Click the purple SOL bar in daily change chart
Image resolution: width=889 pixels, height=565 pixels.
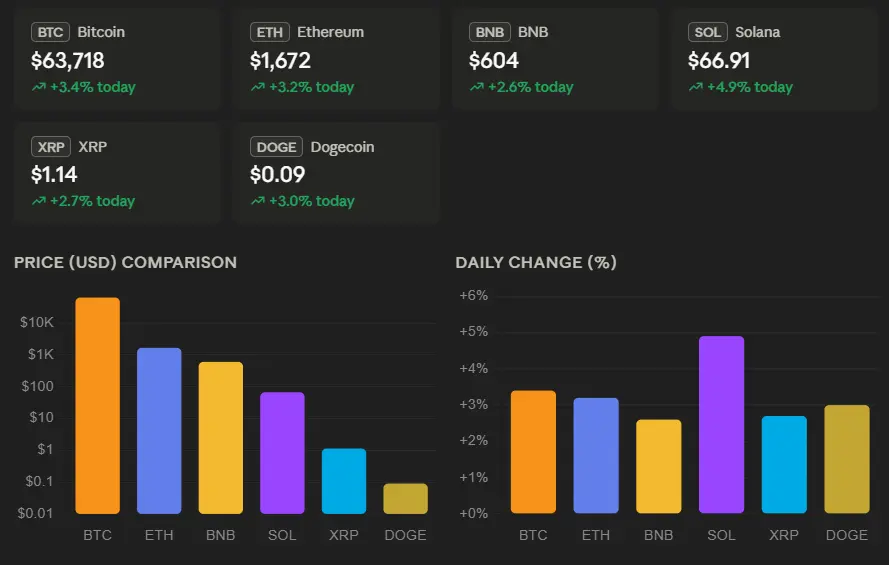click(x=721, y=424)
